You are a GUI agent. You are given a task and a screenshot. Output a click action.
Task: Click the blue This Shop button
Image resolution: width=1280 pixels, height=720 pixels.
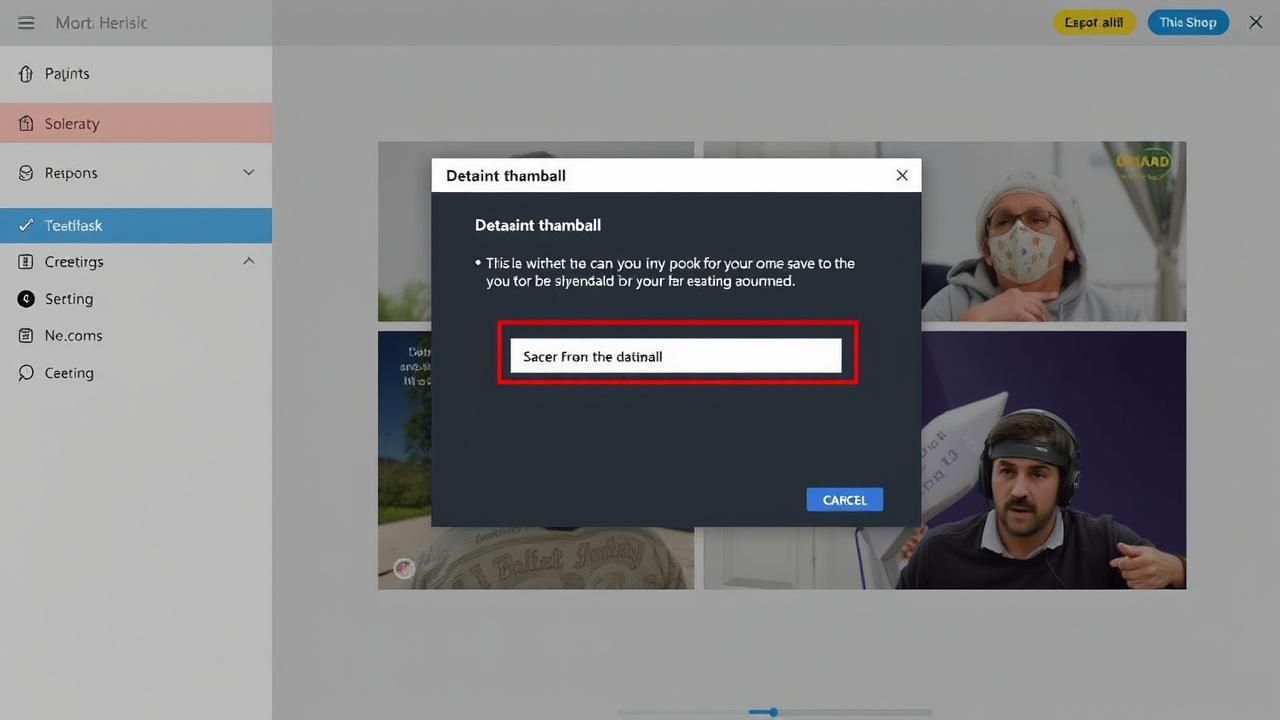pyautogui.click(x=1187, y=23)
